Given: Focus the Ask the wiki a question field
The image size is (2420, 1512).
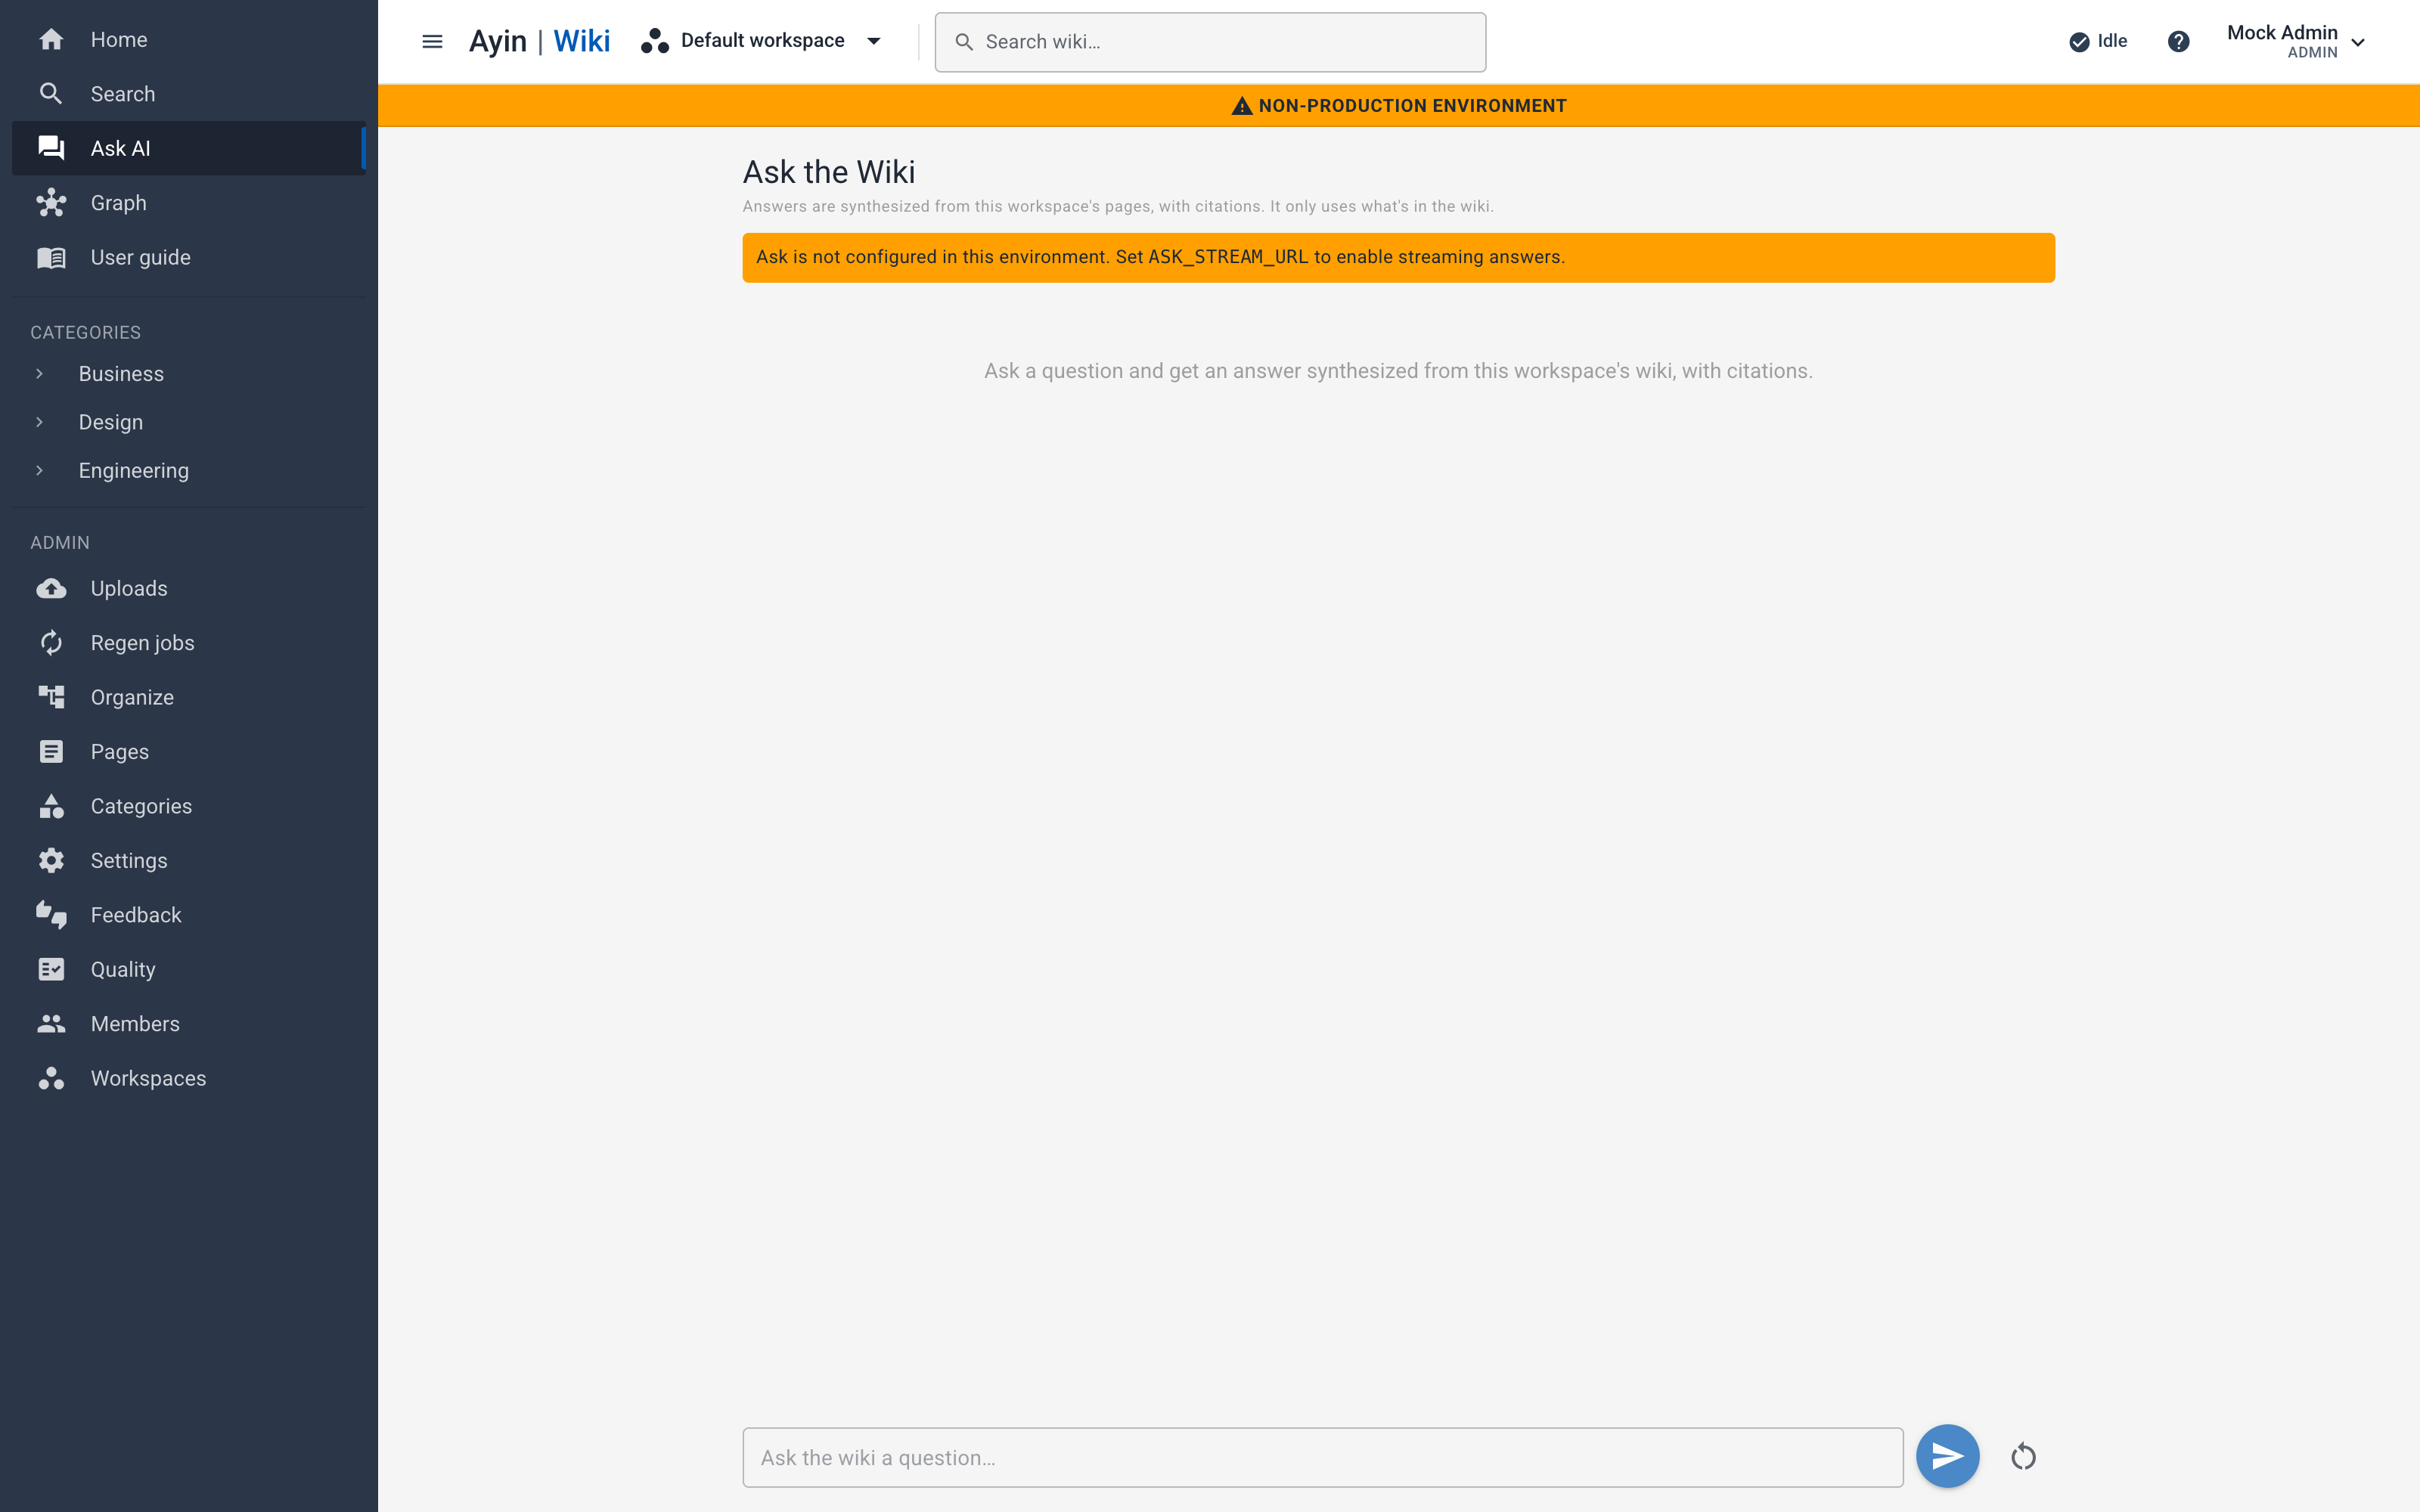Looking at the screenshot, I should click(1322, 1457).
